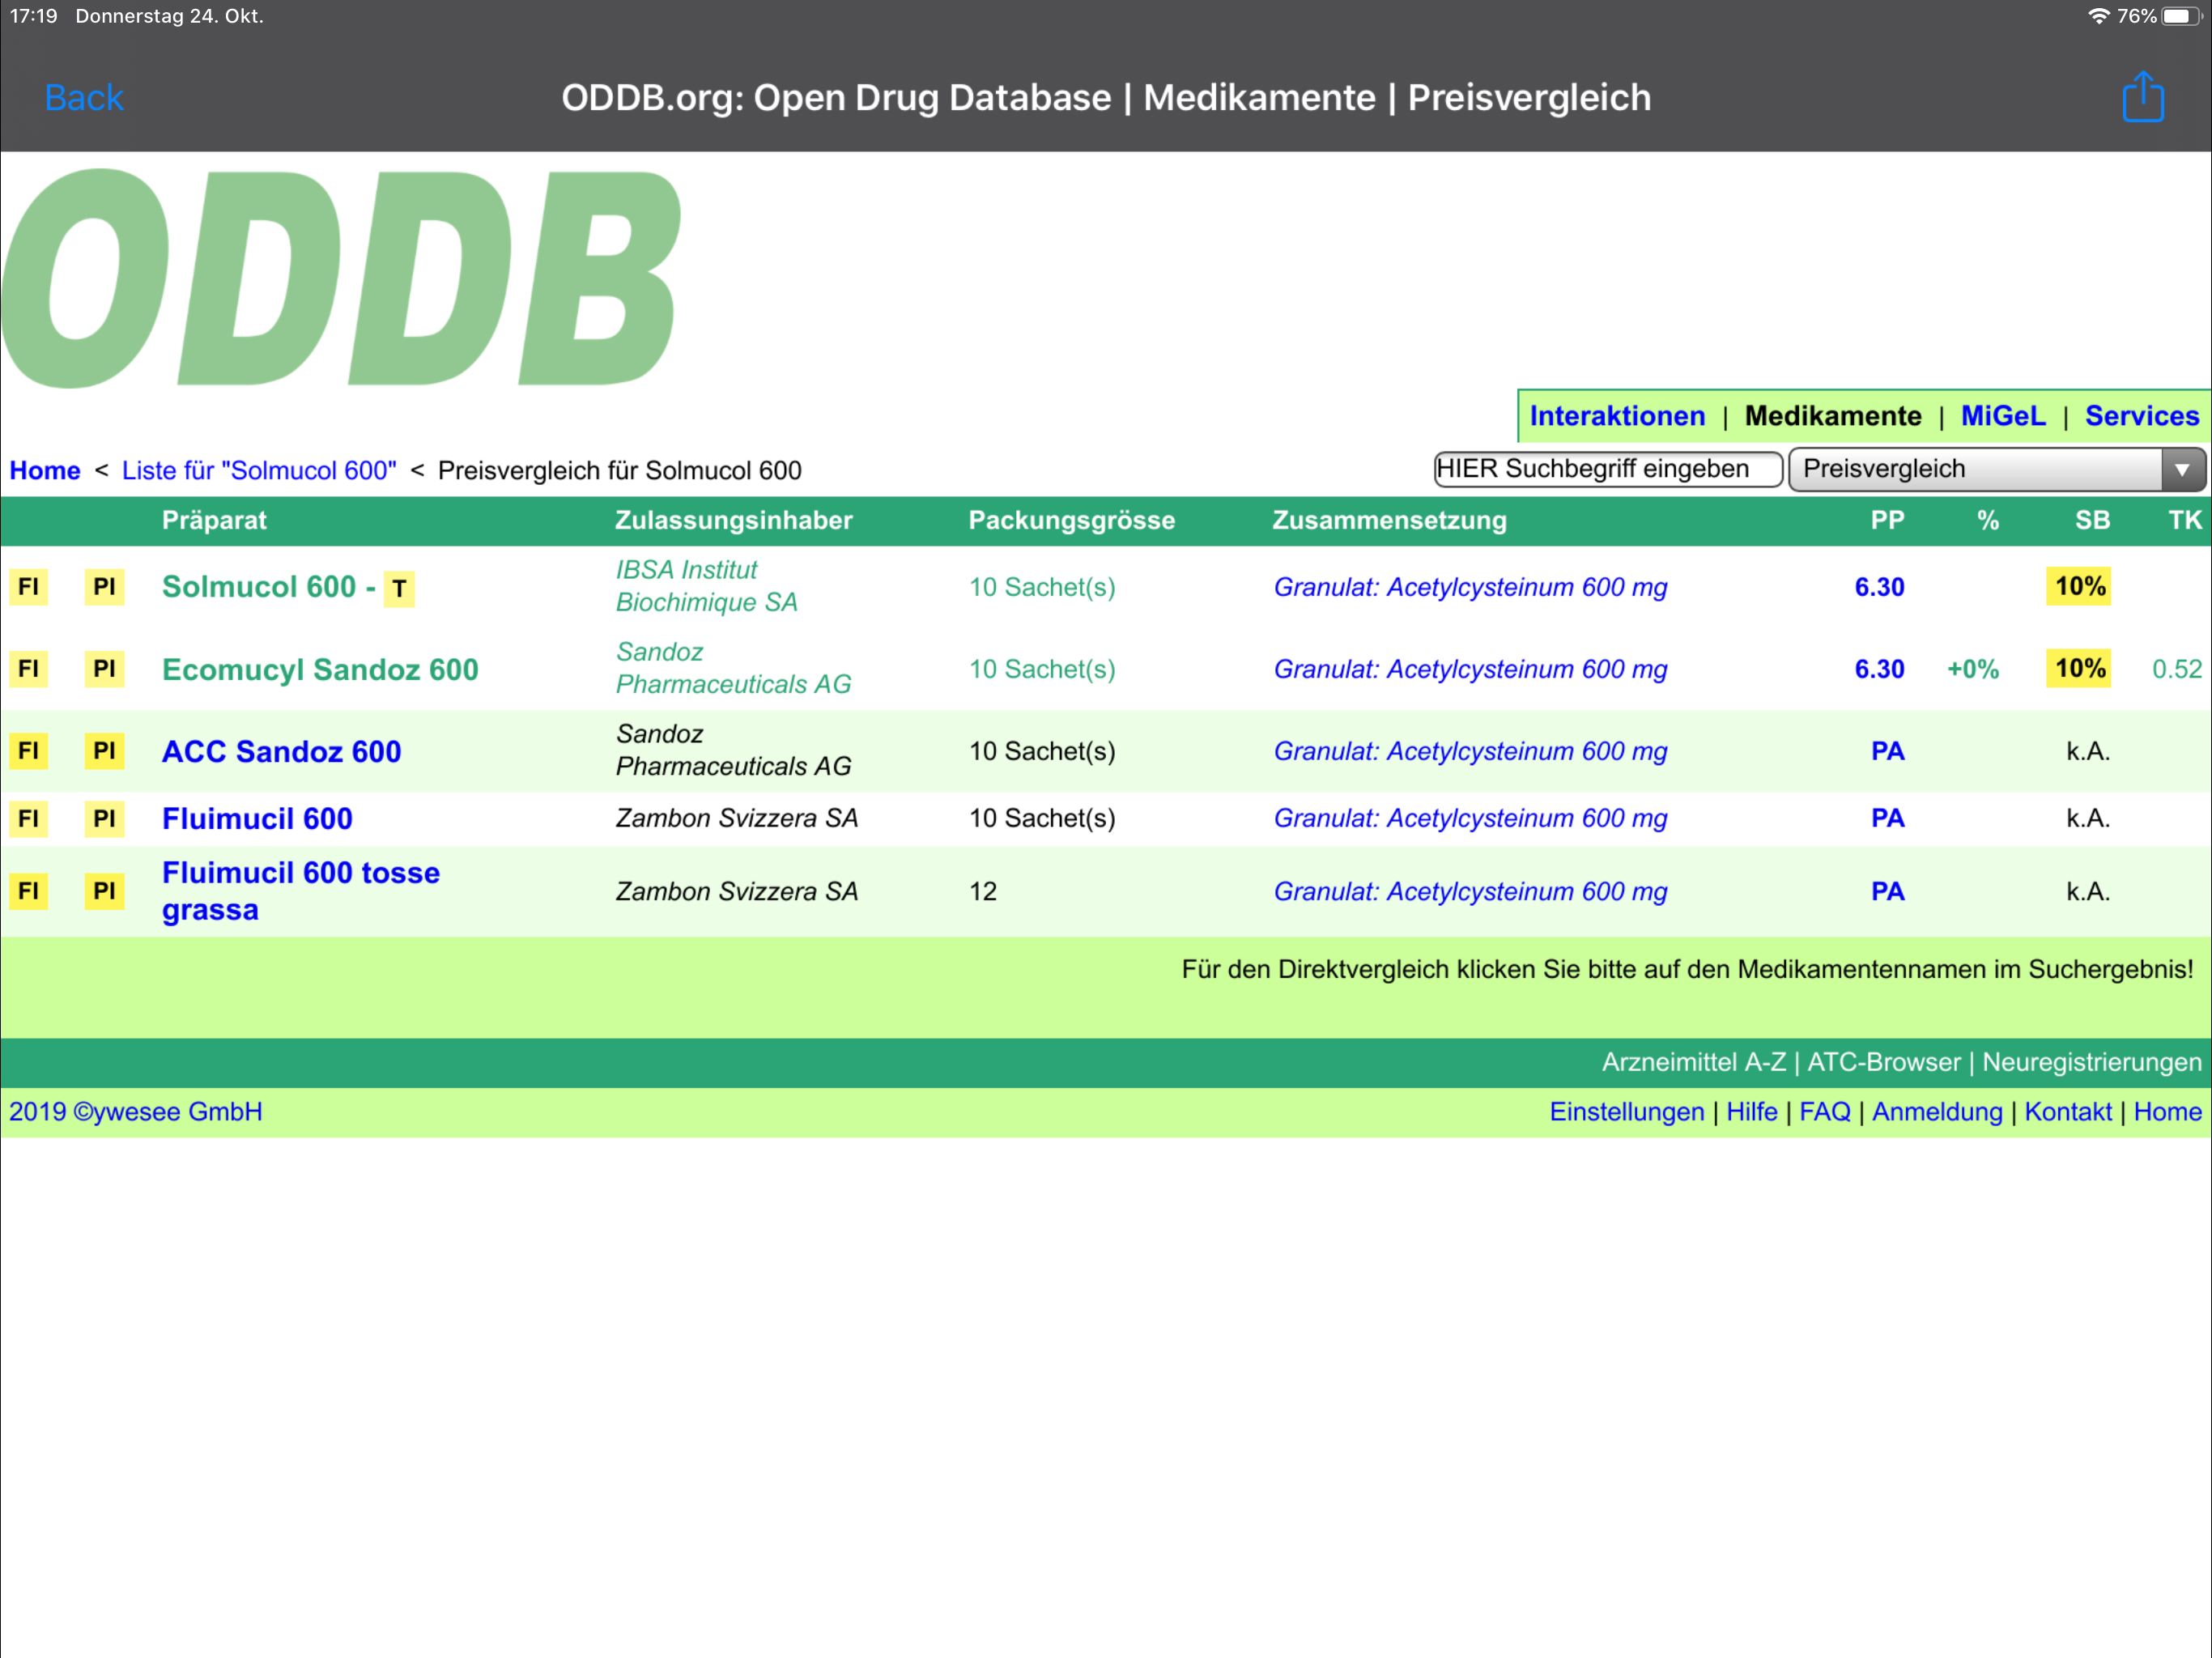Open FI badge for Fluimucil 600 row
Screen dimensions: 2212x1658
pyautogui.click(x=29, y=818)
